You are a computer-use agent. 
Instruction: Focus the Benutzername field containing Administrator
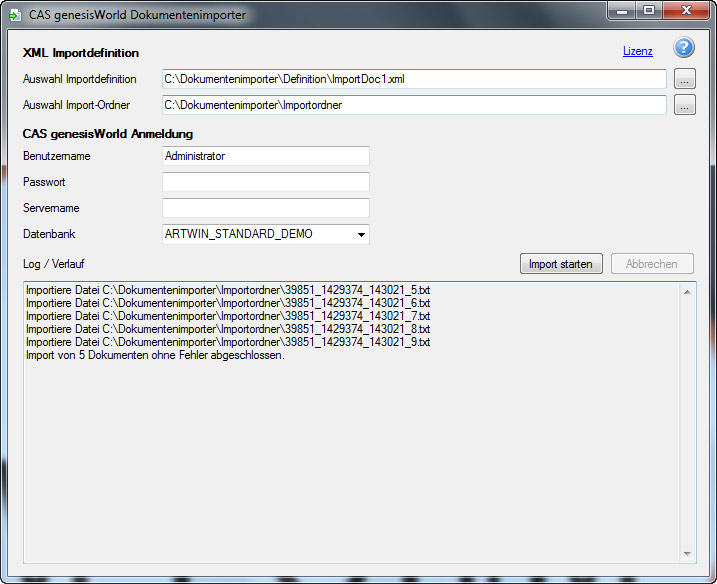point(266,156)
